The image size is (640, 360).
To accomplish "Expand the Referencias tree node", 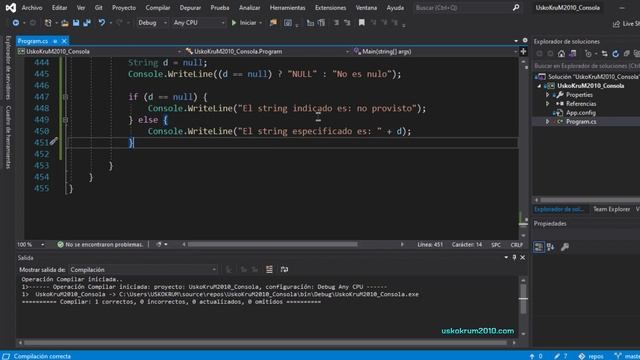I will tap(548, 104).
